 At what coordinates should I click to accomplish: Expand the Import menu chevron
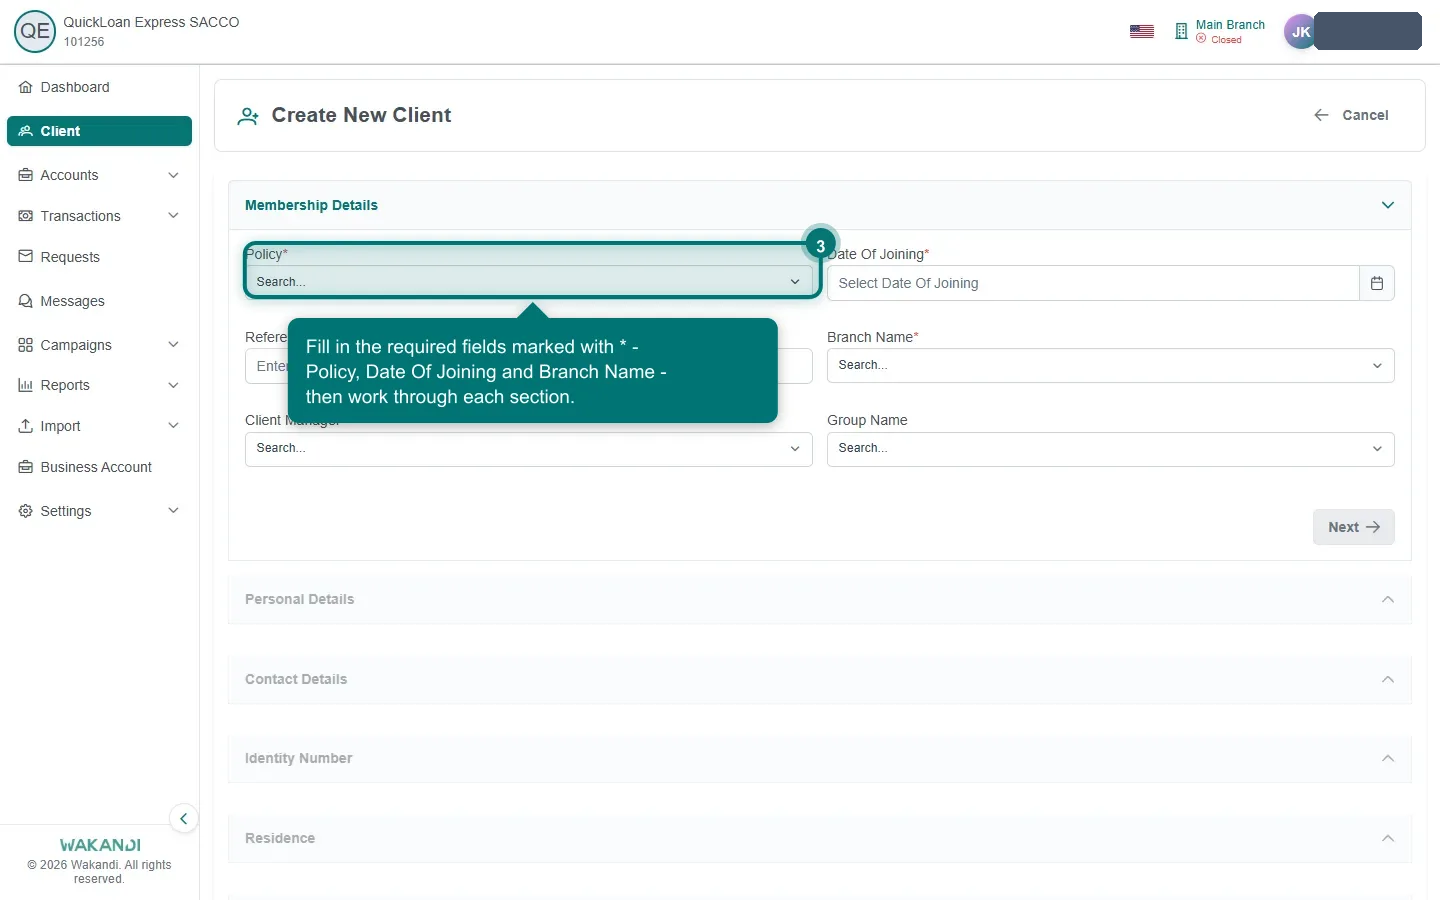pyautogui.click(x=173, y=426)
